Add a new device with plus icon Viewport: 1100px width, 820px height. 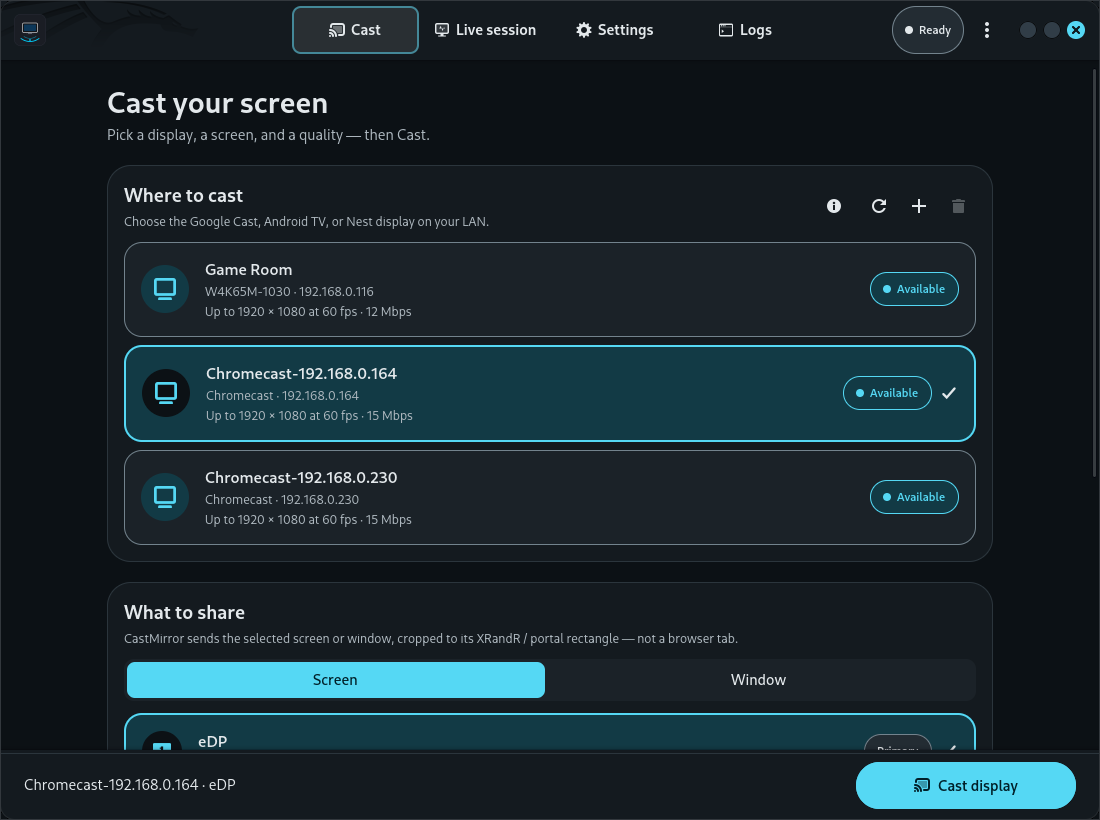pos(918,206)
